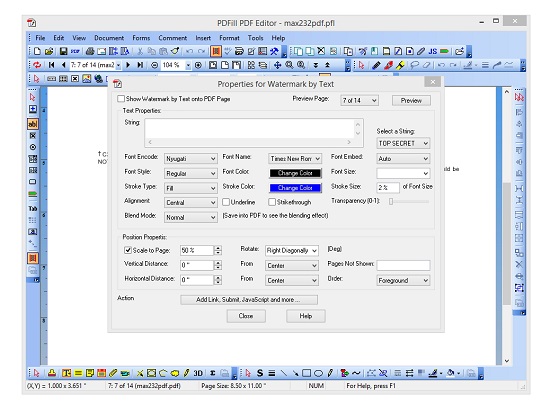Select the text field 'abl' tool
This screenshot has width=550, height=414.
[33, 124]
